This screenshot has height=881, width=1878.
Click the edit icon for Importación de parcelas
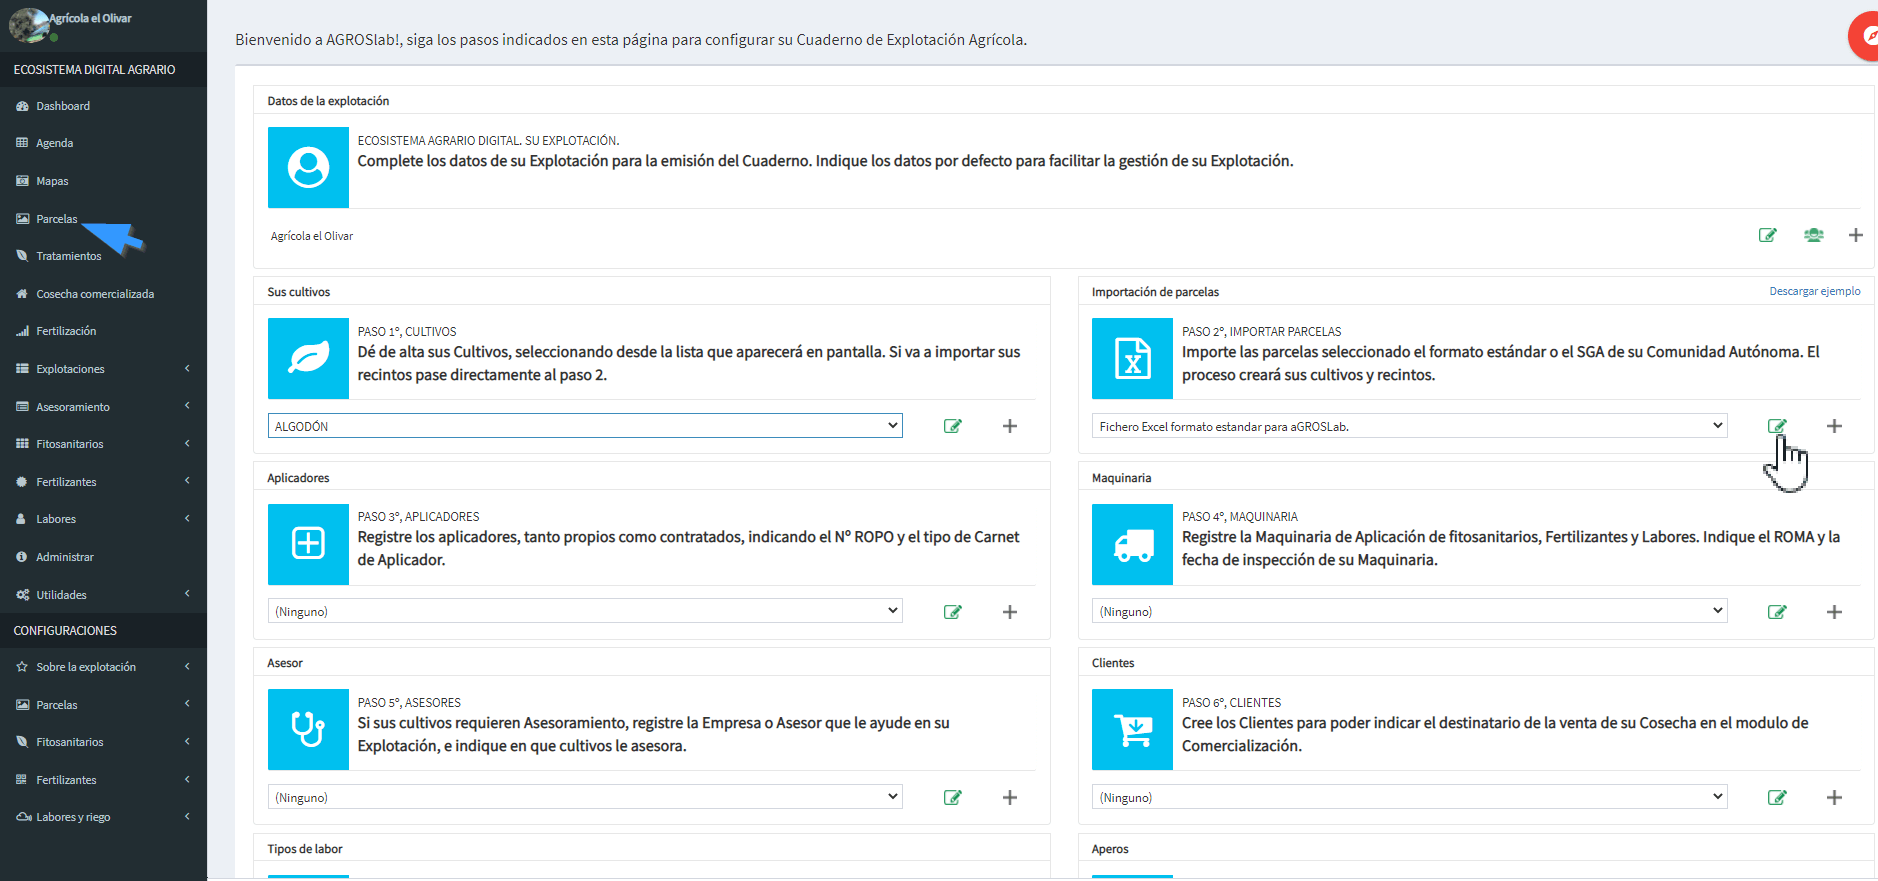coord(1777,426)
